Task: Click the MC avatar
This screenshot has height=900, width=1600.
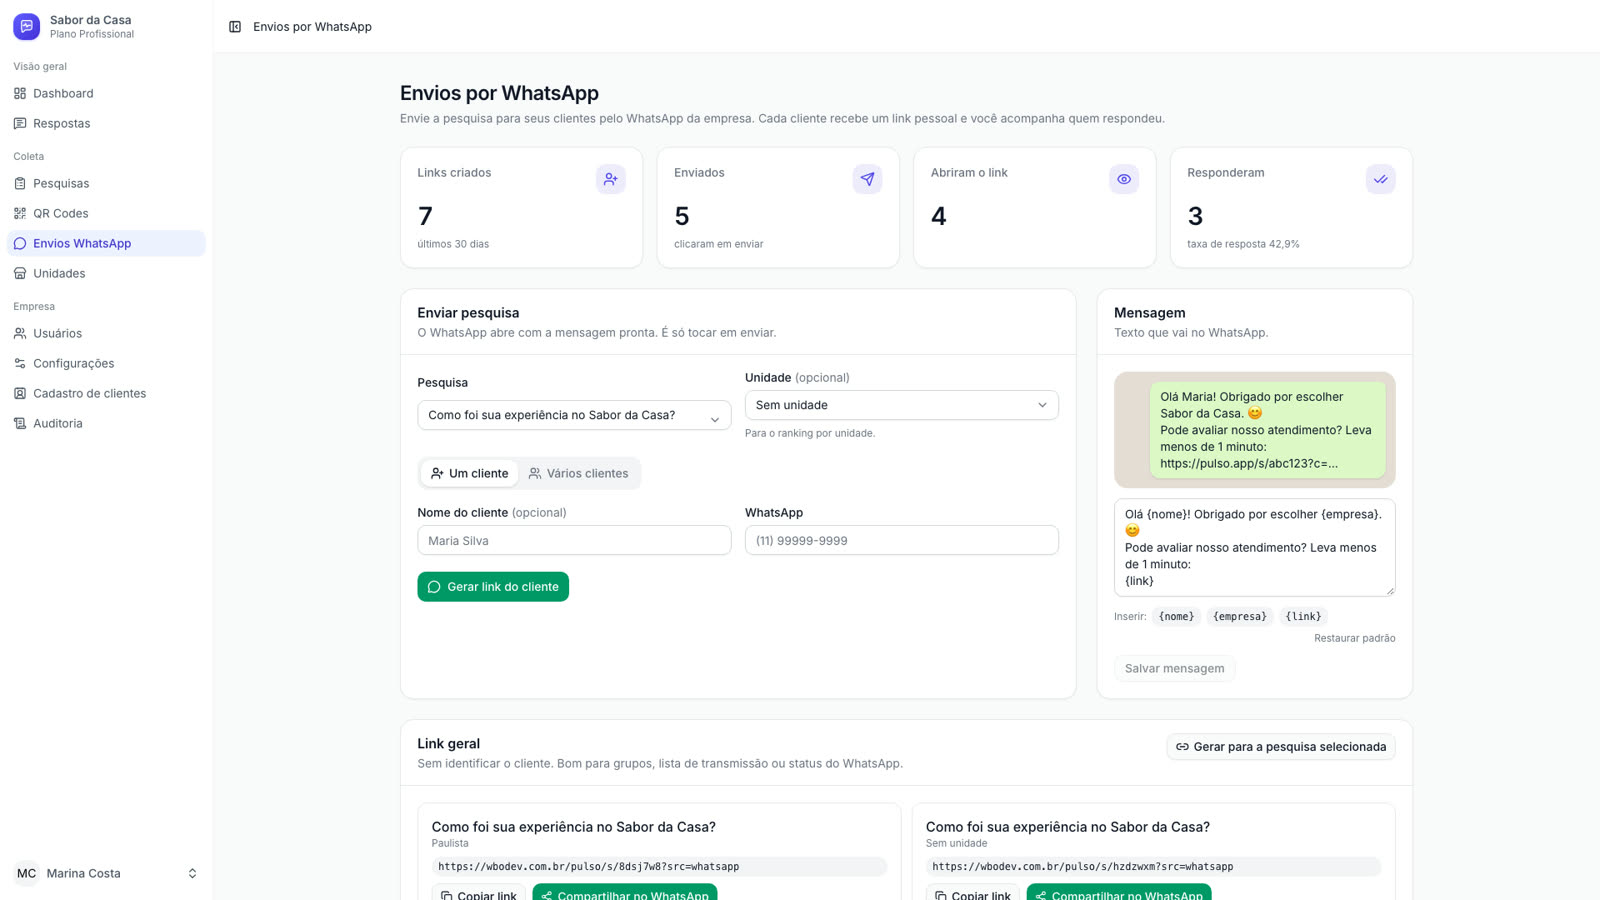Action: pyautogui.click(x=27, y=873)
